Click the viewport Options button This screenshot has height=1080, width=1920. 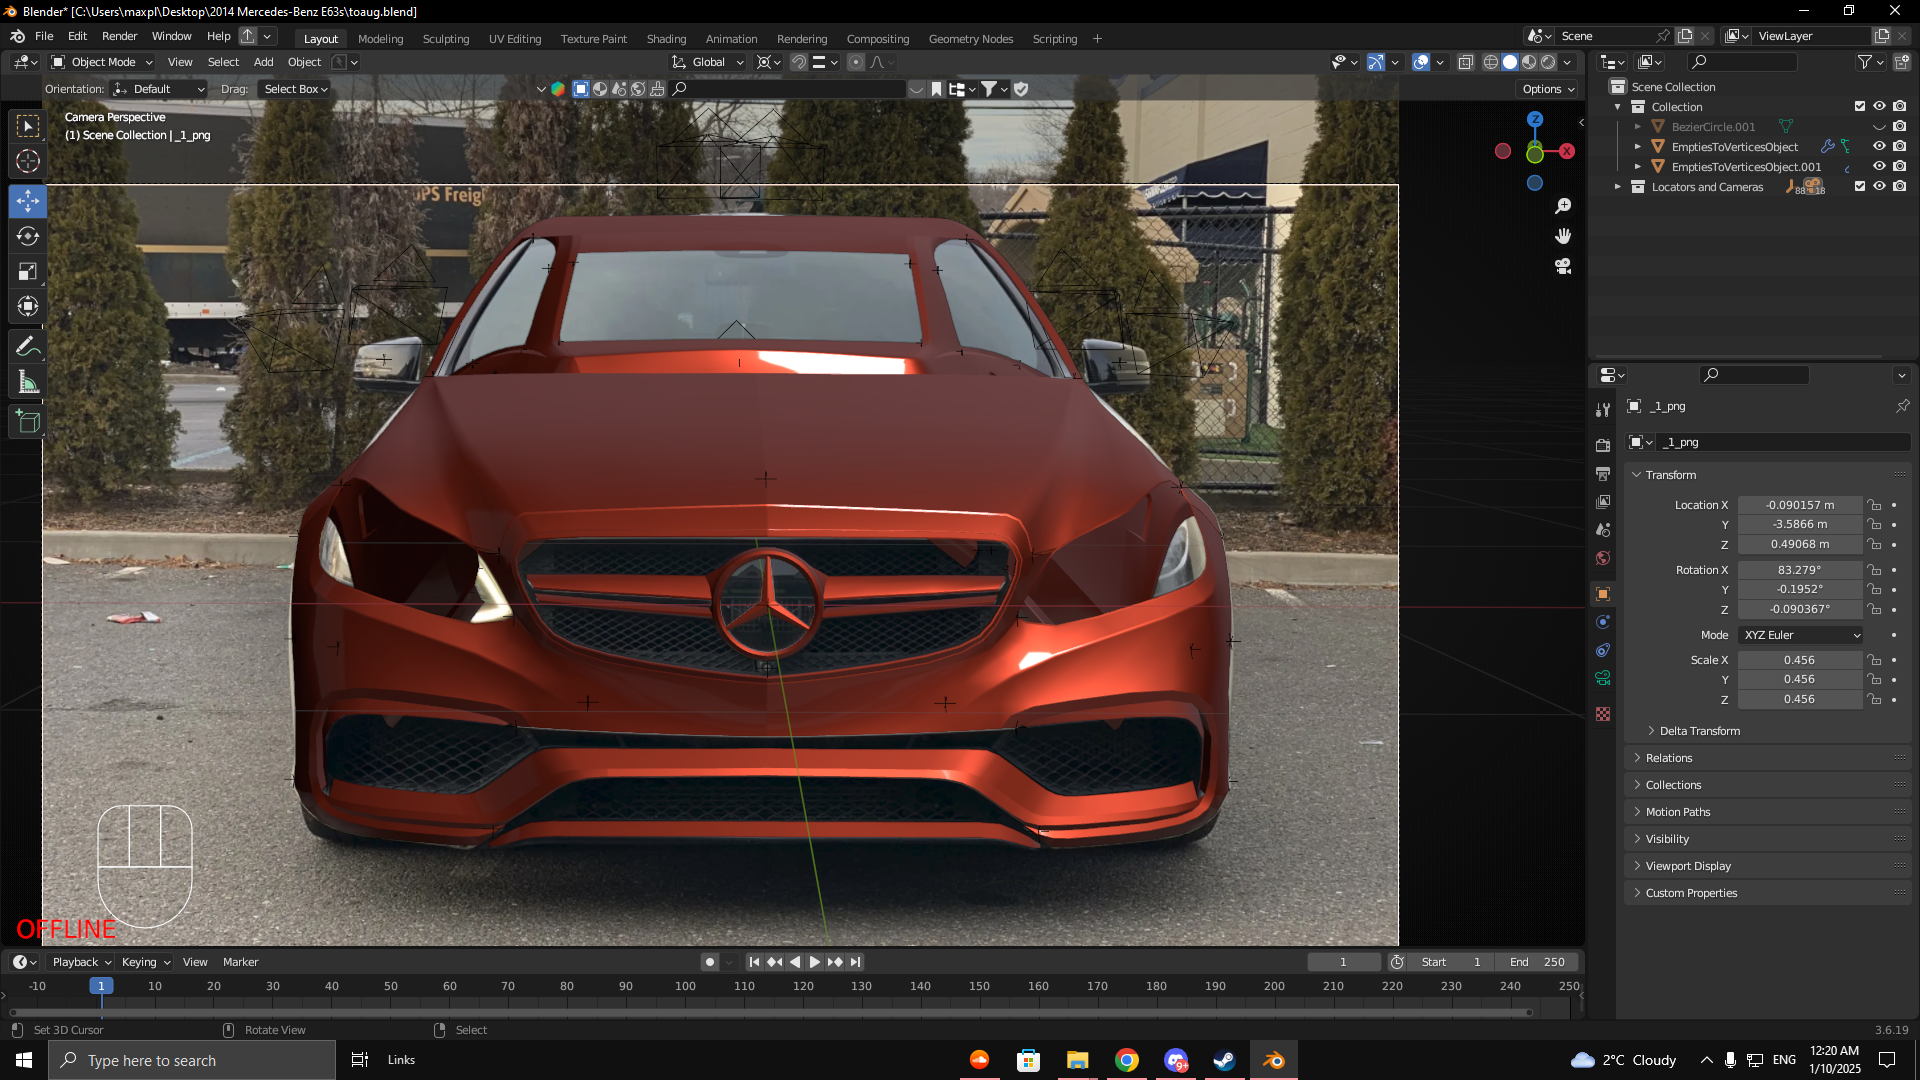click(x=1547, y=89)
